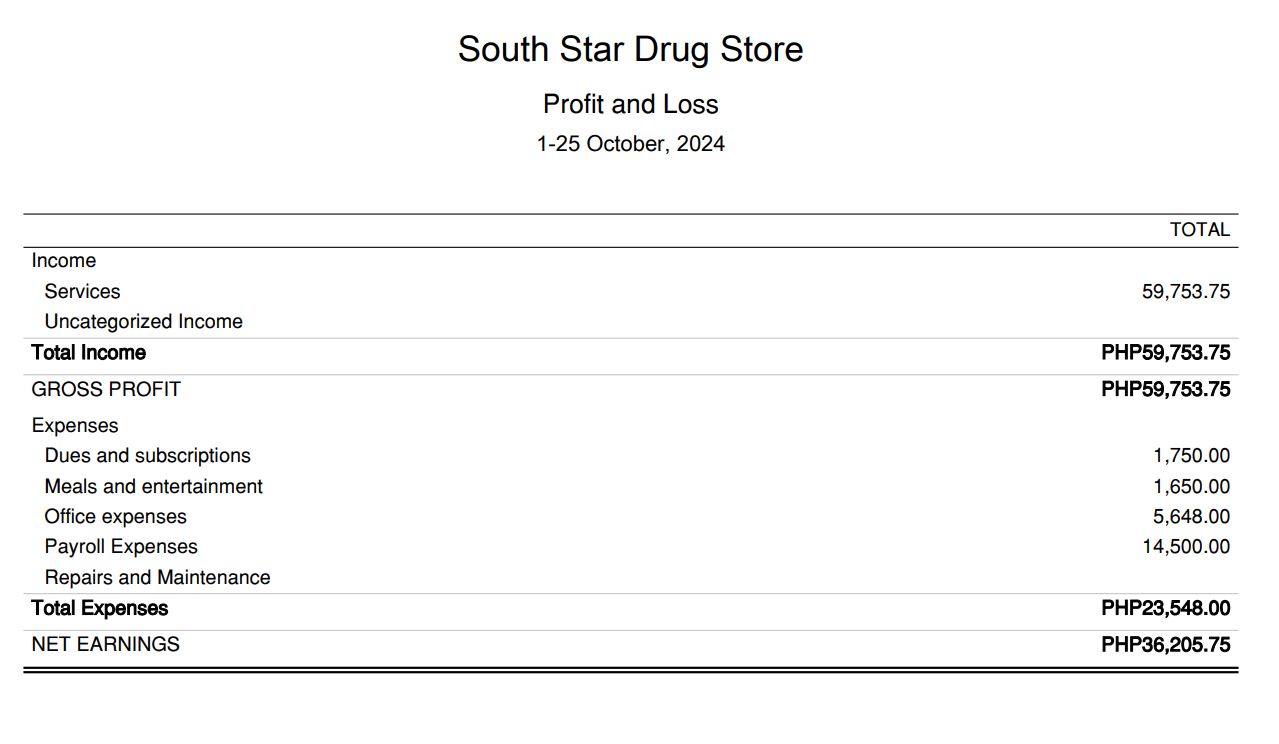
Task: Open the Total Income amount PHP59,753.75
Action: (1165, 353)
